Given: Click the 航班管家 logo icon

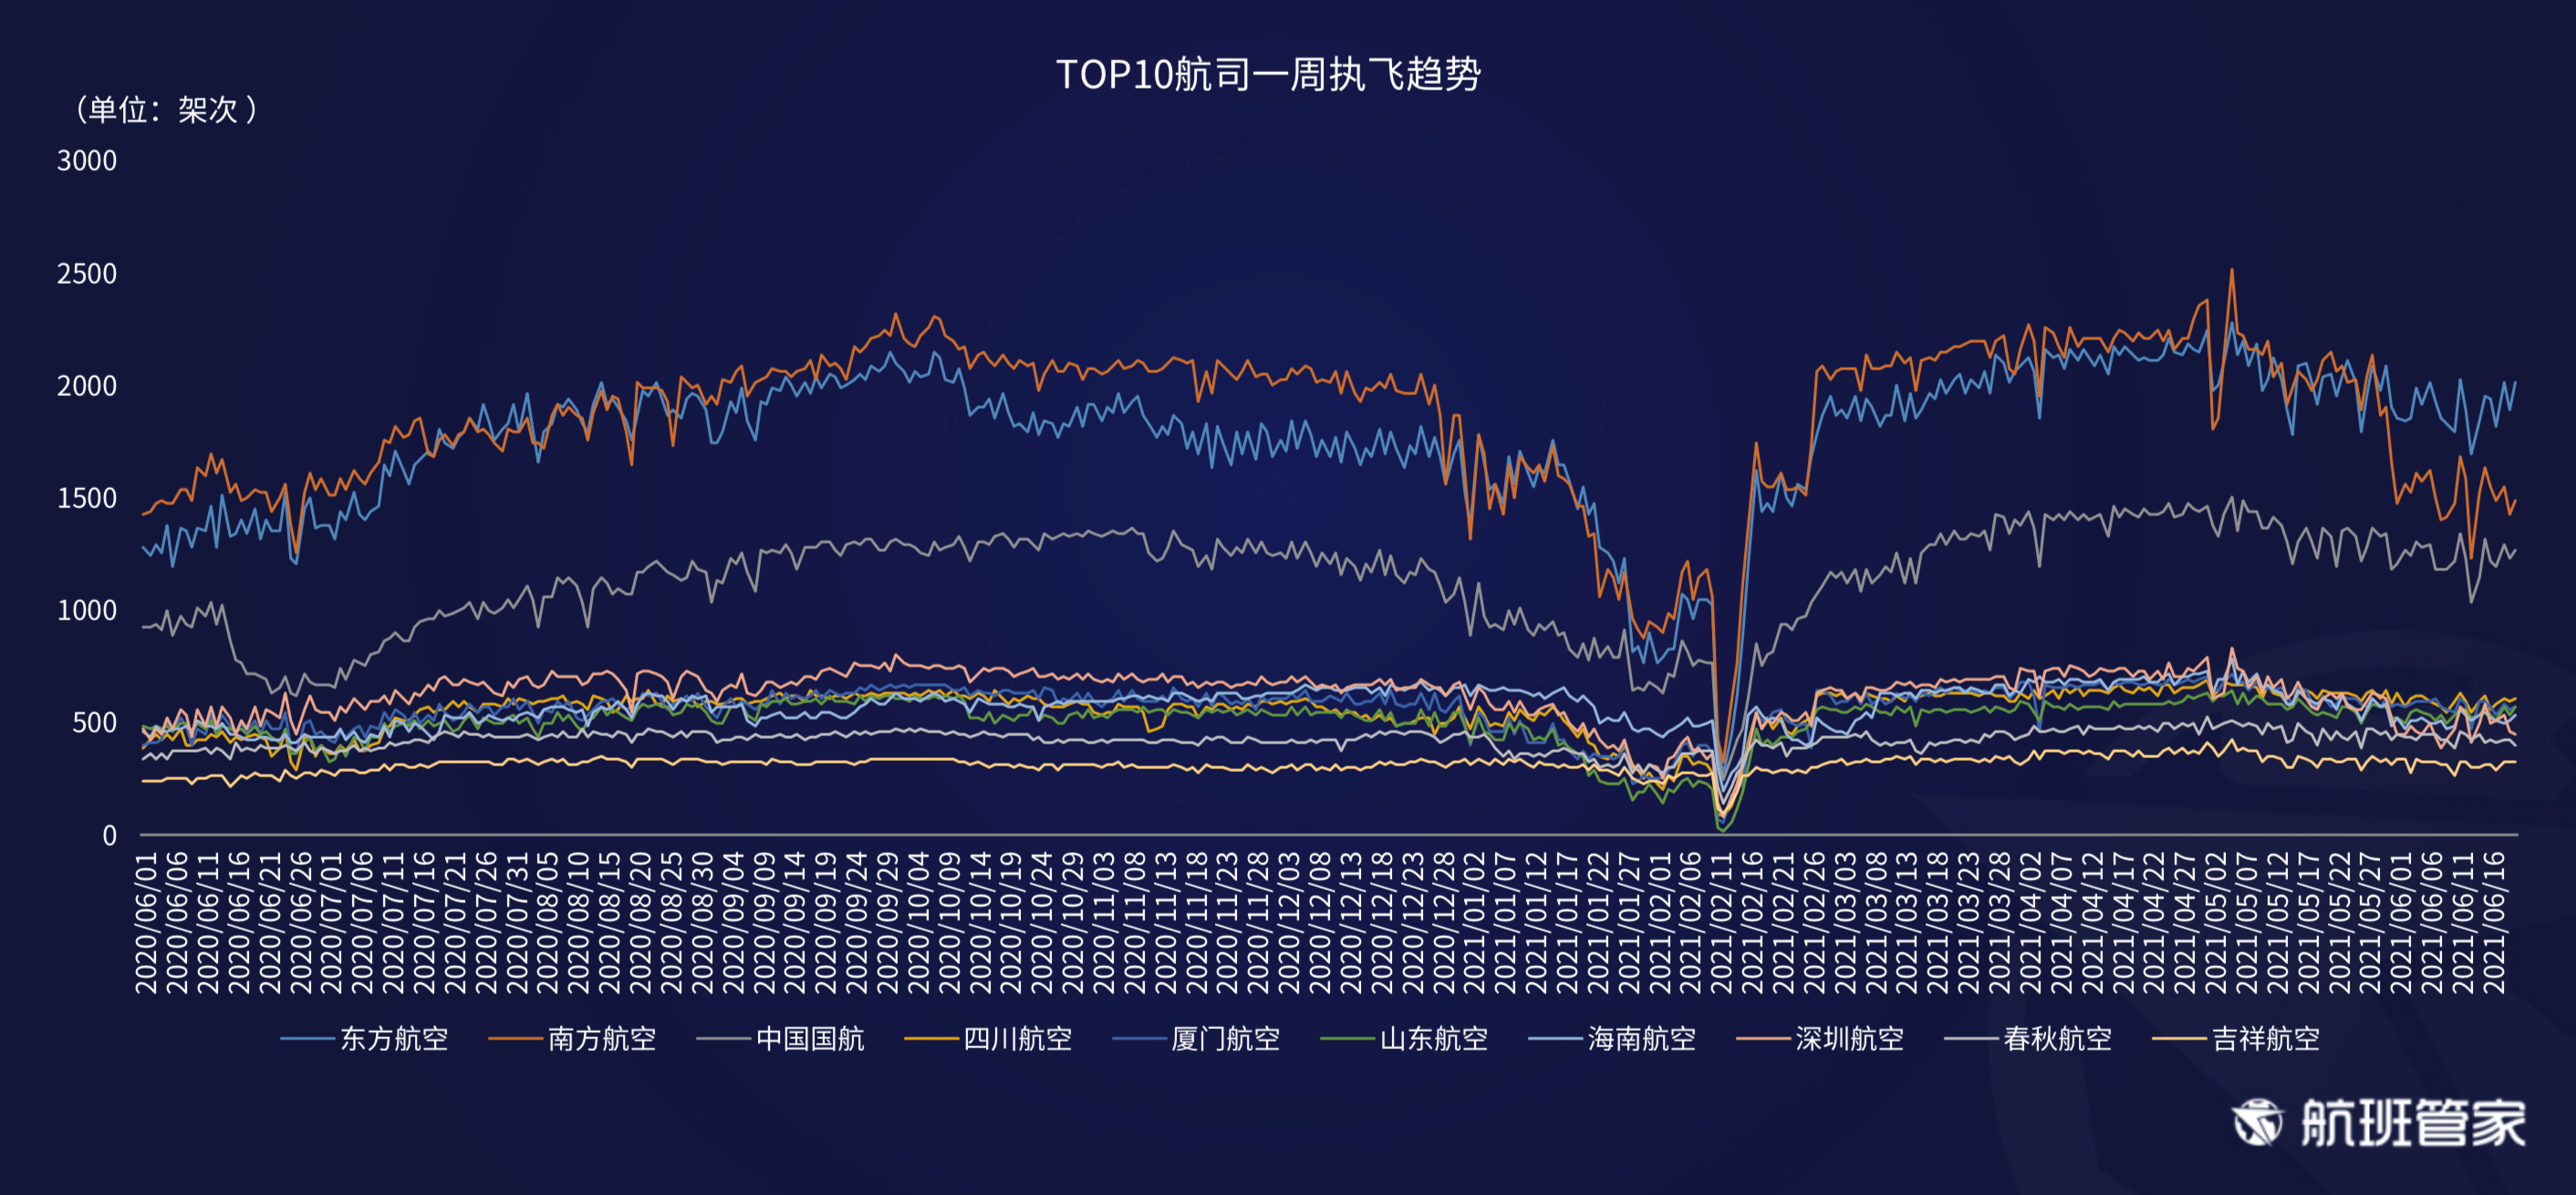Looking at the screenshot, I should coord(2257,1122).
